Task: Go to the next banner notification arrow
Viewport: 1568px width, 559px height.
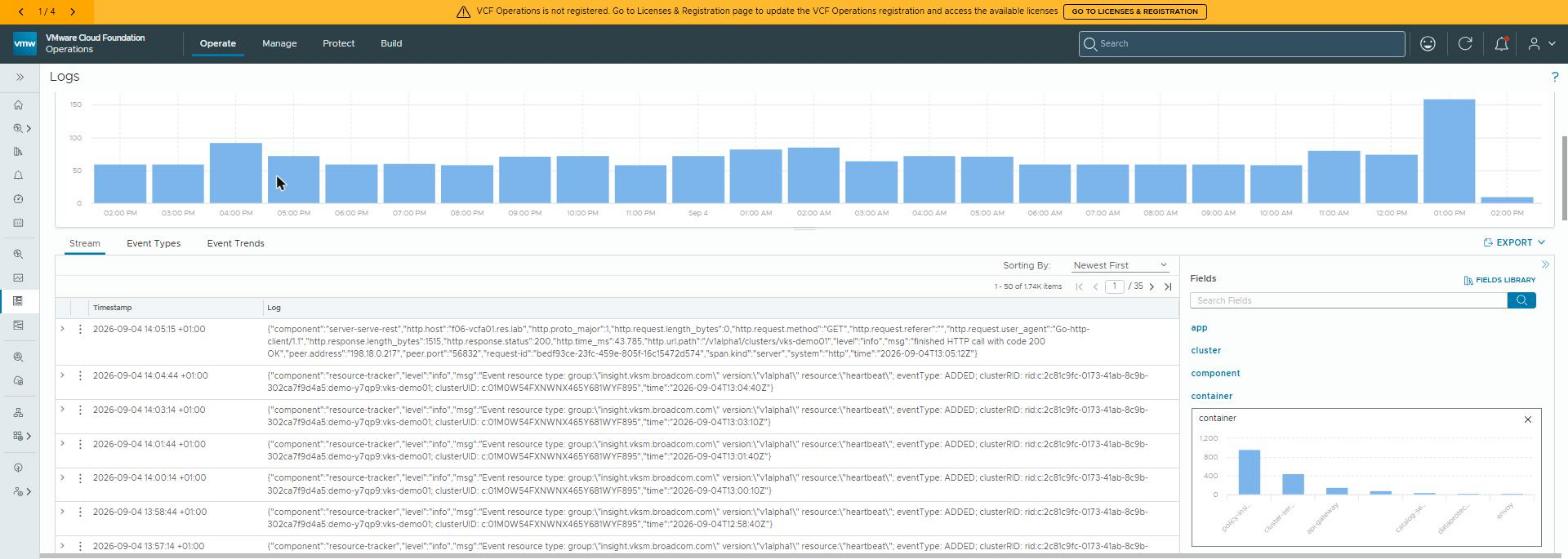Action: coord(73,12)
